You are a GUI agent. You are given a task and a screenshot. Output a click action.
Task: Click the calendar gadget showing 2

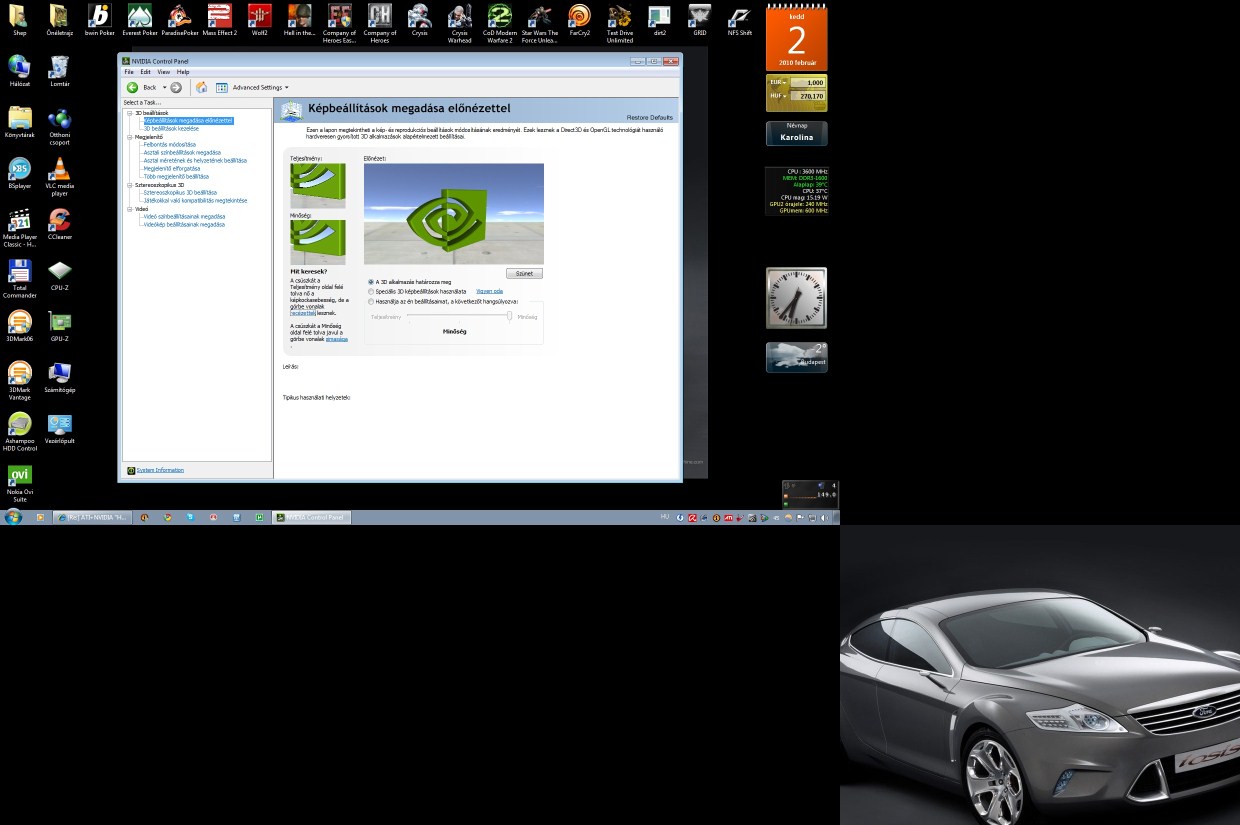(796, 37)
